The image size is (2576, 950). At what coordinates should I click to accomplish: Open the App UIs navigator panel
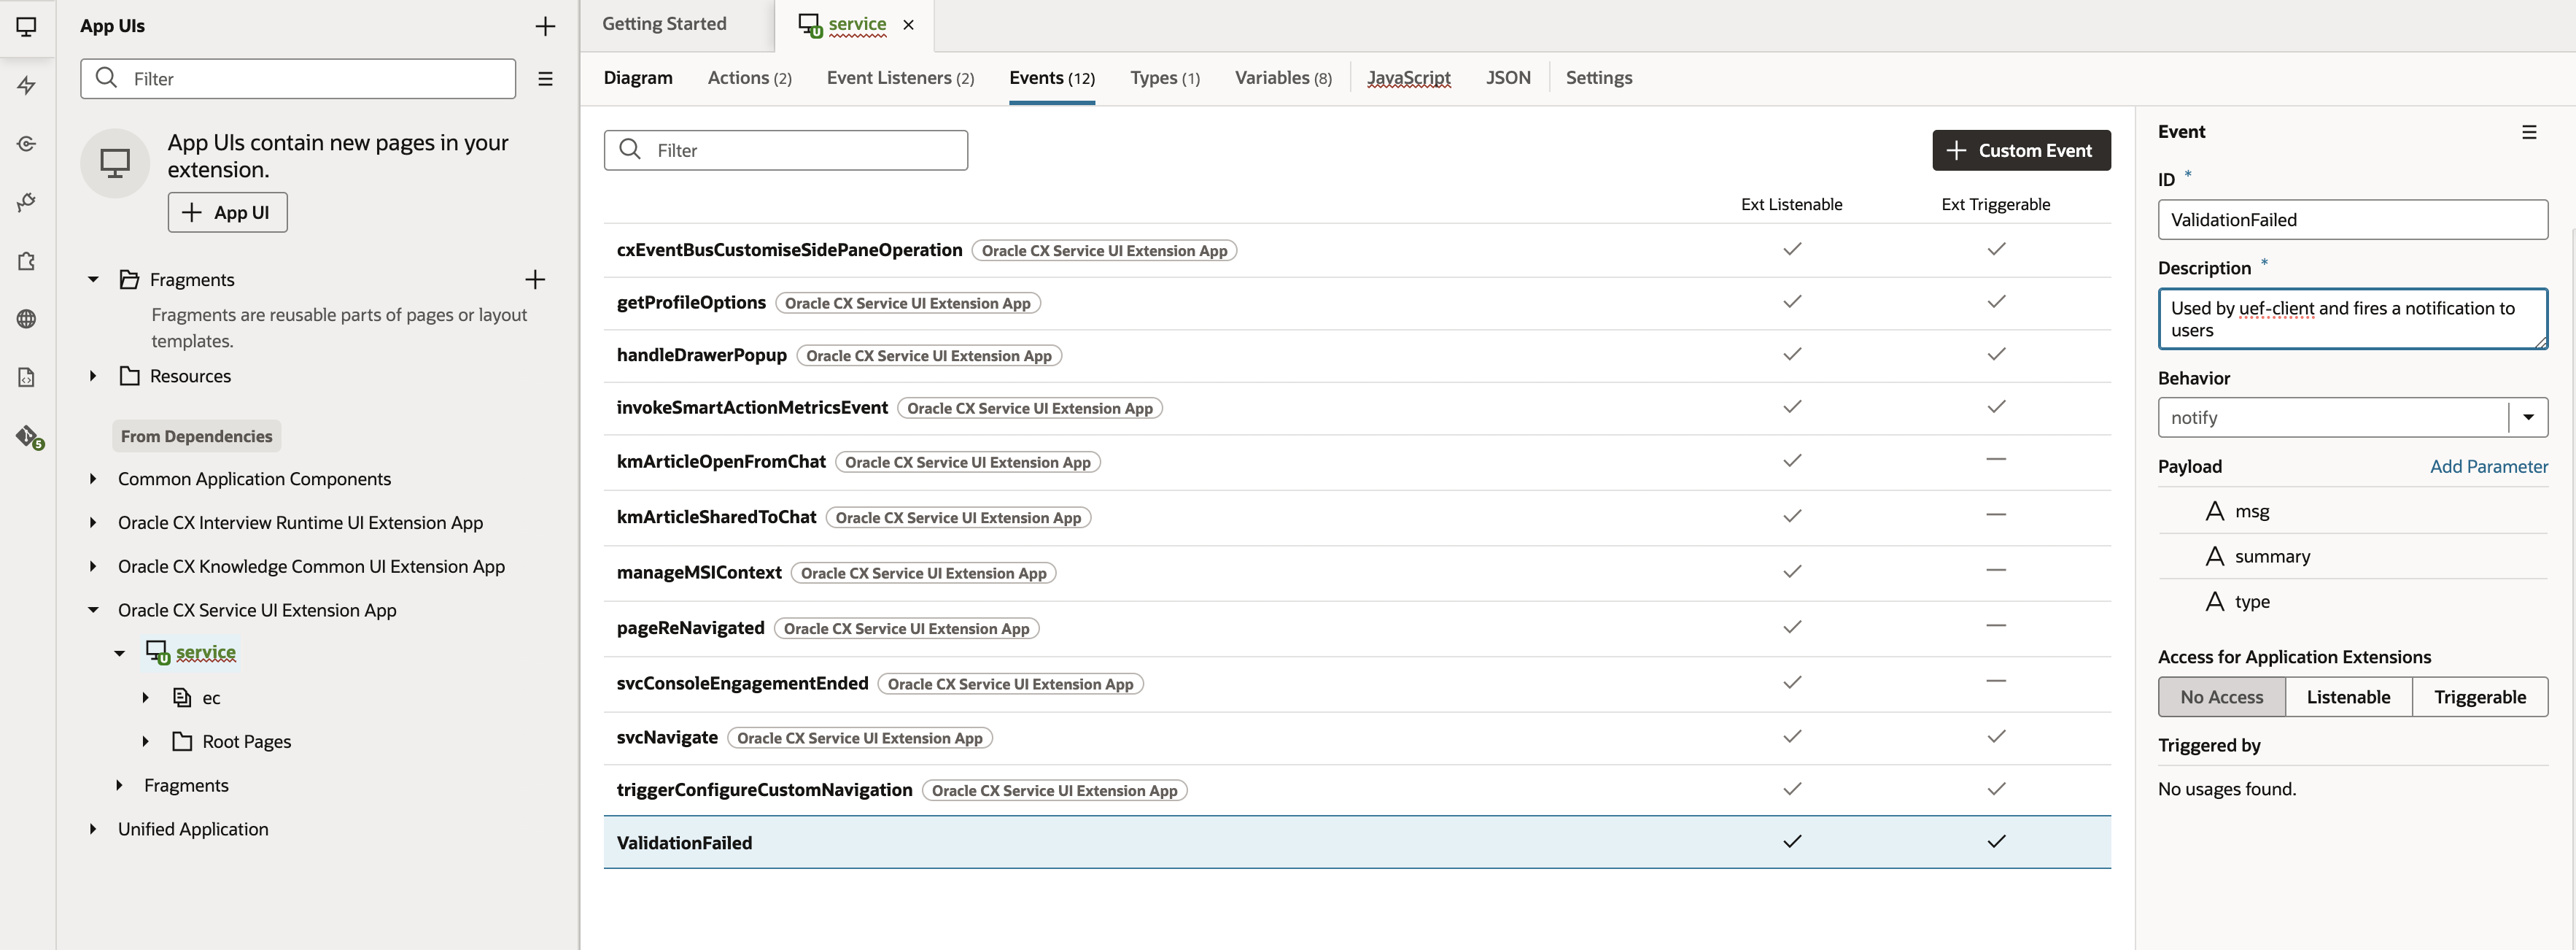coord(27,27)
